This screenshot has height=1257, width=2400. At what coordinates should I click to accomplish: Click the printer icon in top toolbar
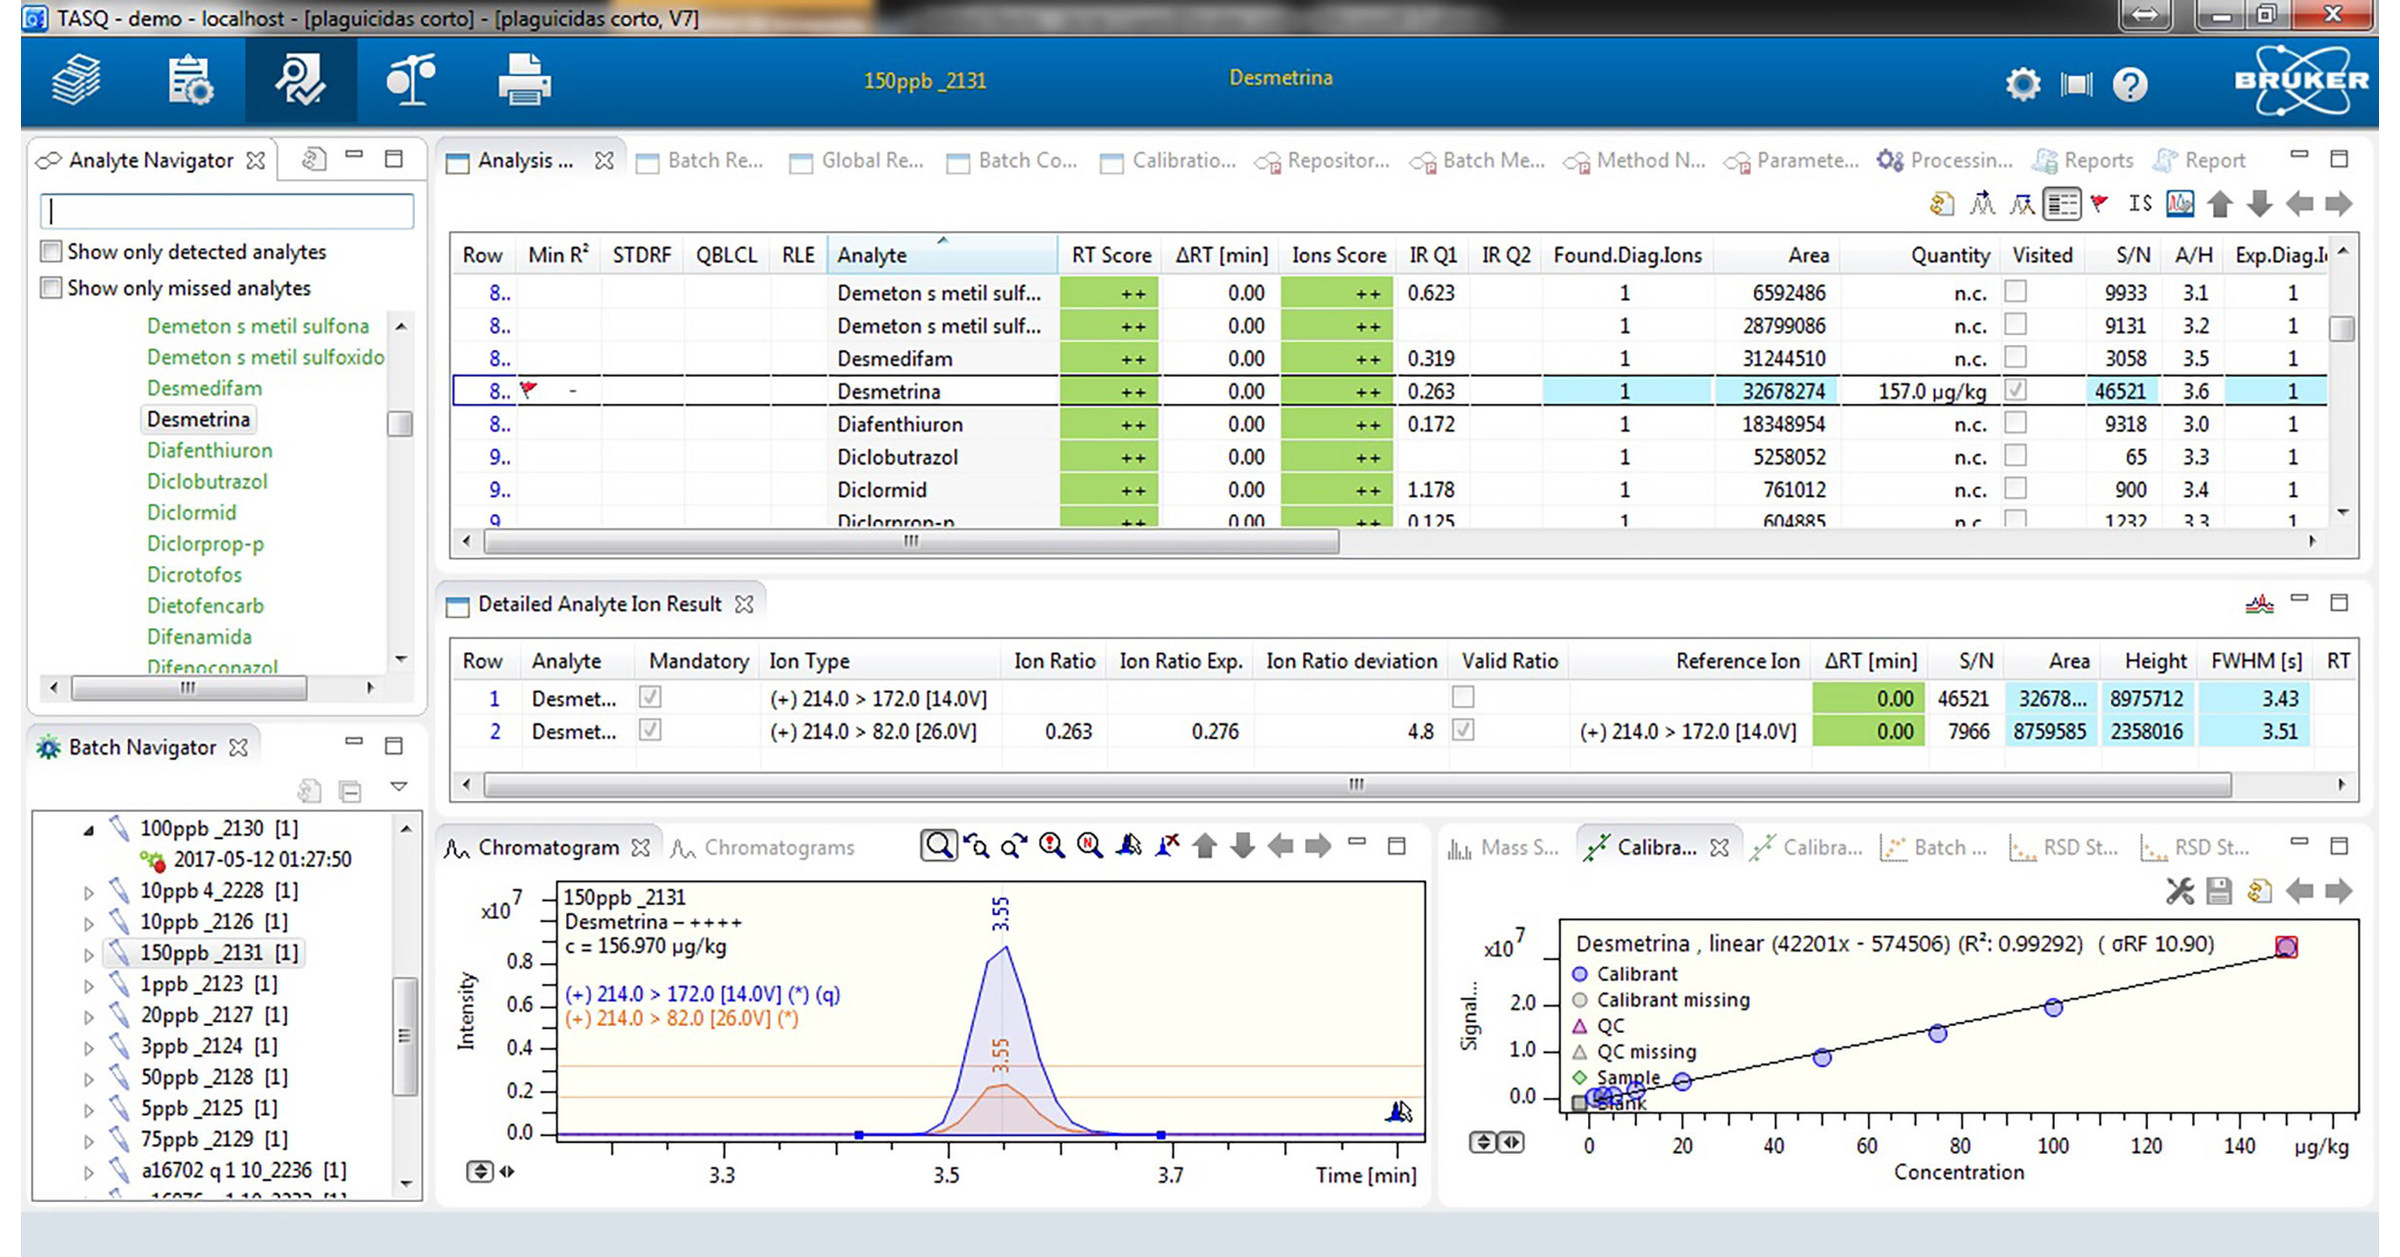(x=524, y=81)
